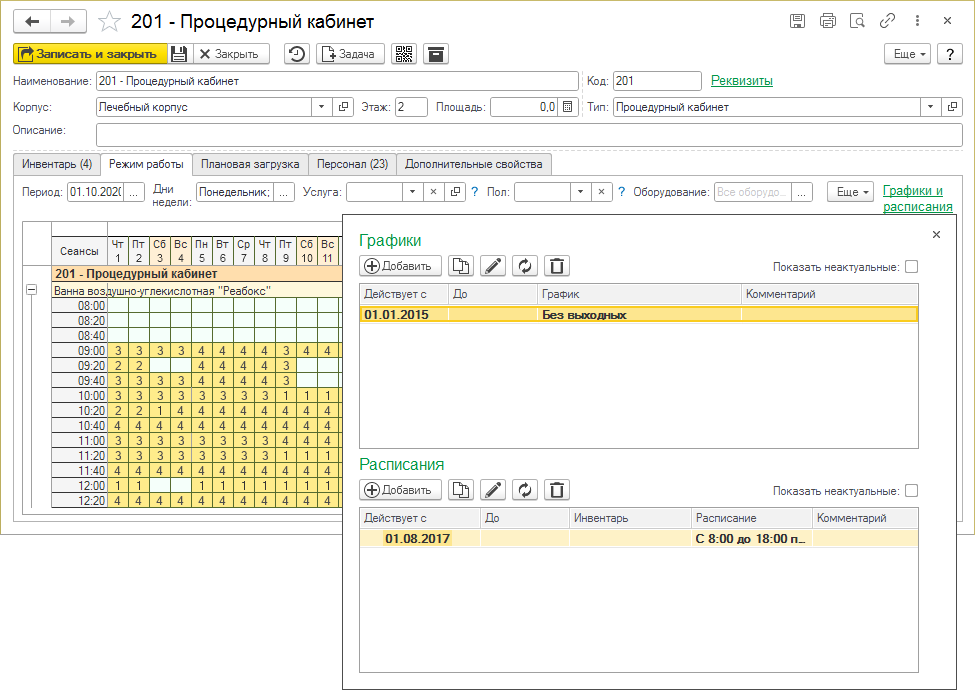Open the history clock icon
The image size is (975, 690).
pyautogui.click(x=297, y=54)
